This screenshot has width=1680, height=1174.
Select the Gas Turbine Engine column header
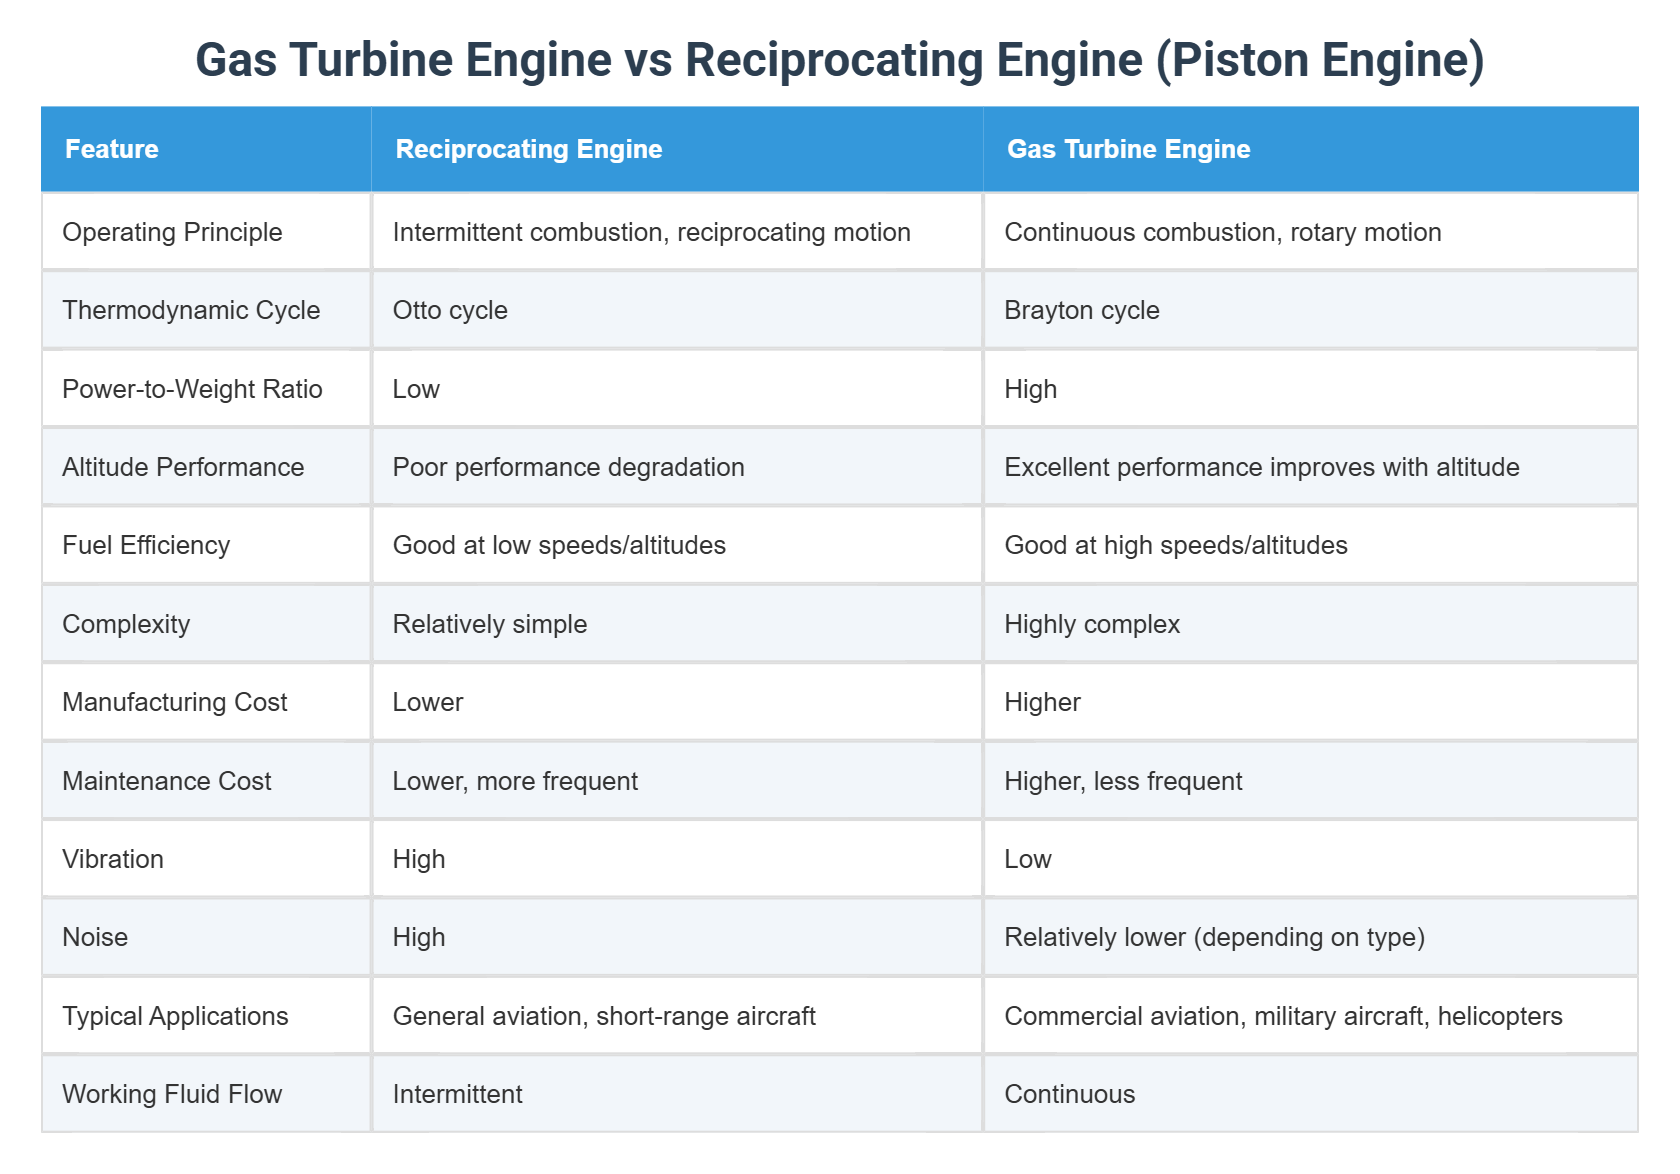pos(1128,149)
